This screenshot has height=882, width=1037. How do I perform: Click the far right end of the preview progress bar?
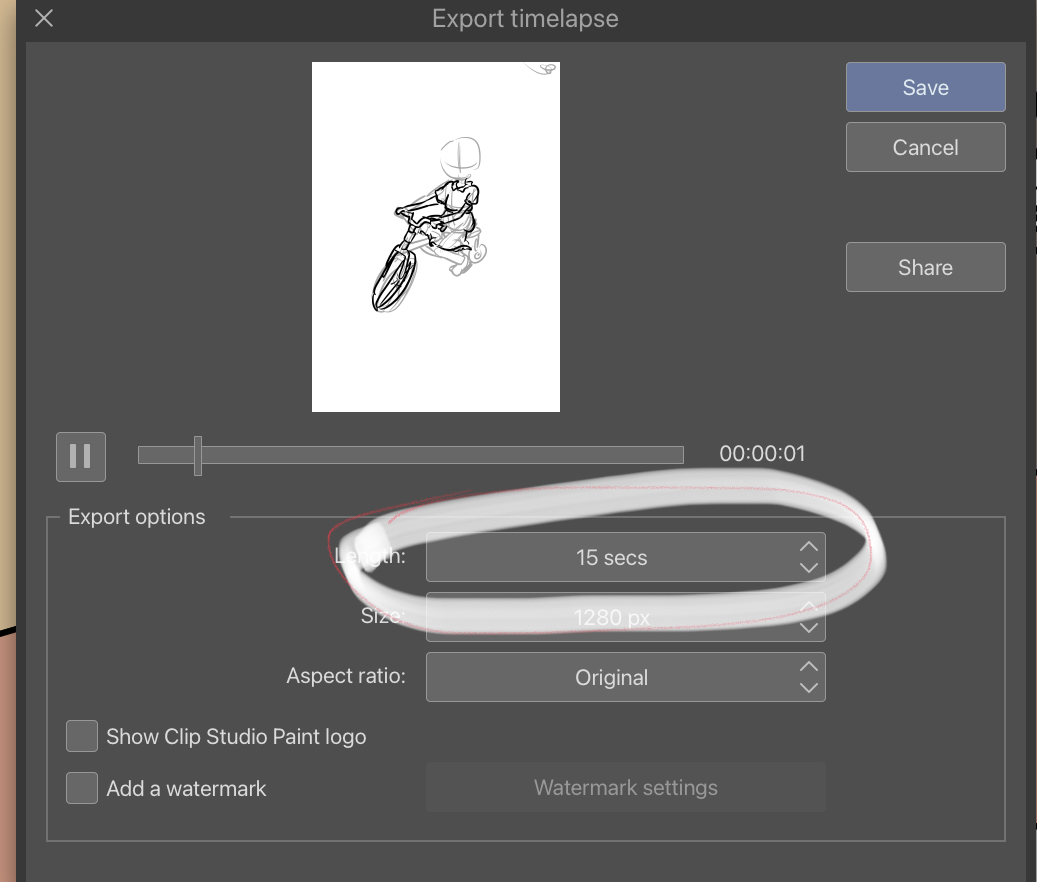[680, 456]
